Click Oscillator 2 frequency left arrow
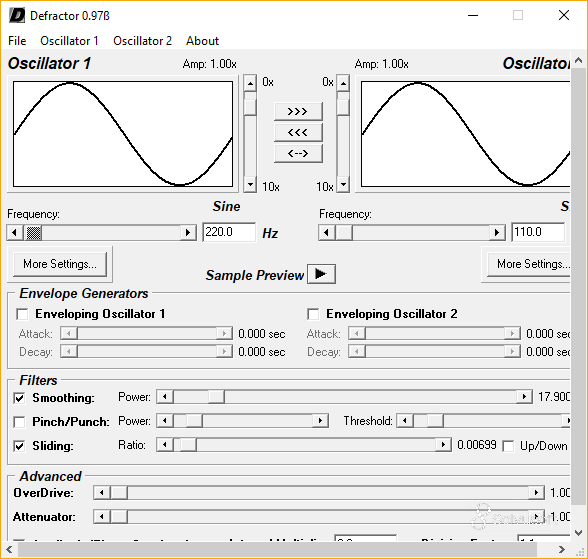The height and width of the screenshot is (559, 588). click(327, 232)
